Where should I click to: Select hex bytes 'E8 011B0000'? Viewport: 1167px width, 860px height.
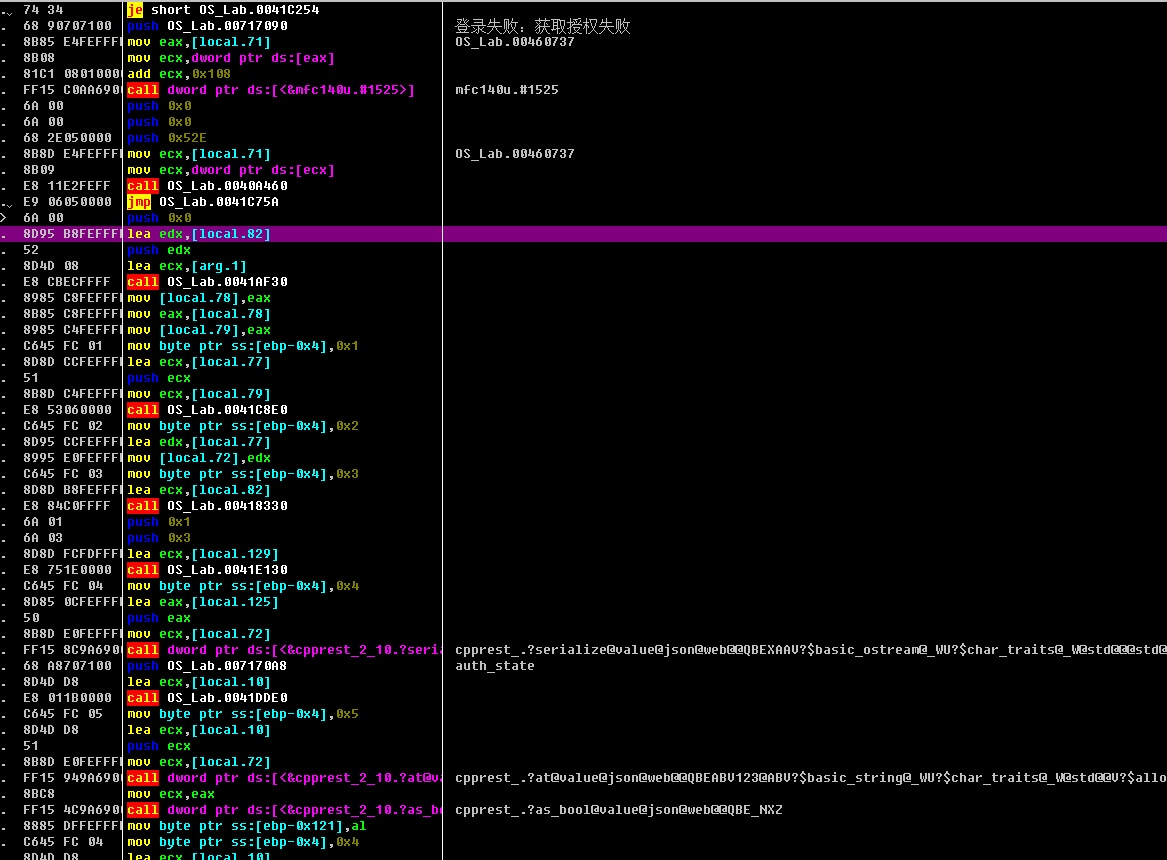click(67, 698)
